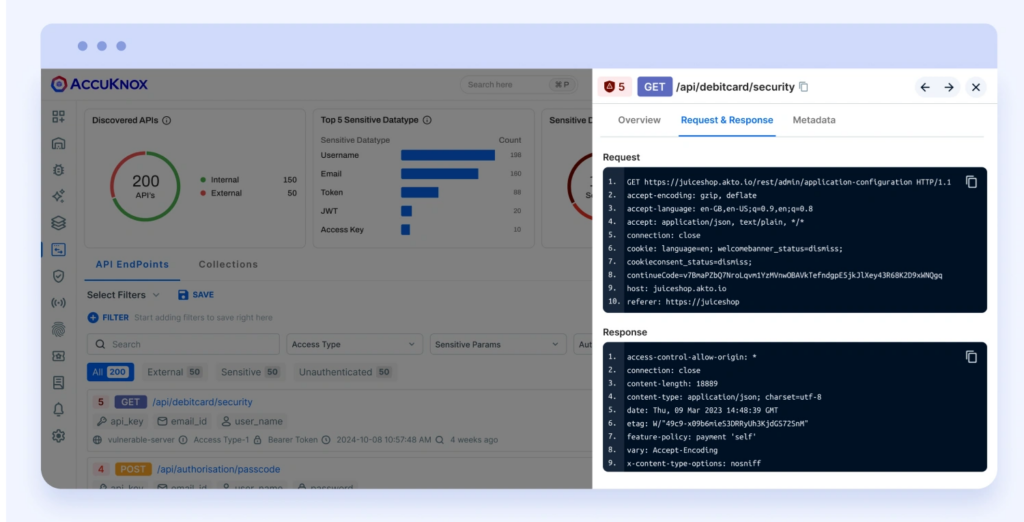Click the reports document icon in sidebar

click(58, 383)
